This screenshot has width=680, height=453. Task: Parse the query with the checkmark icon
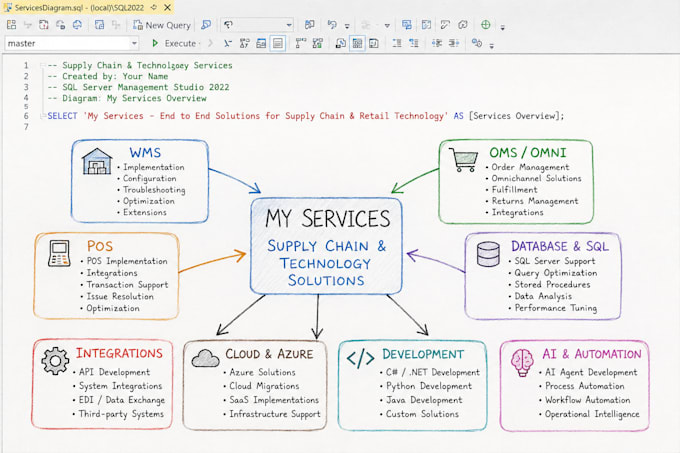[x=228, y=43]
